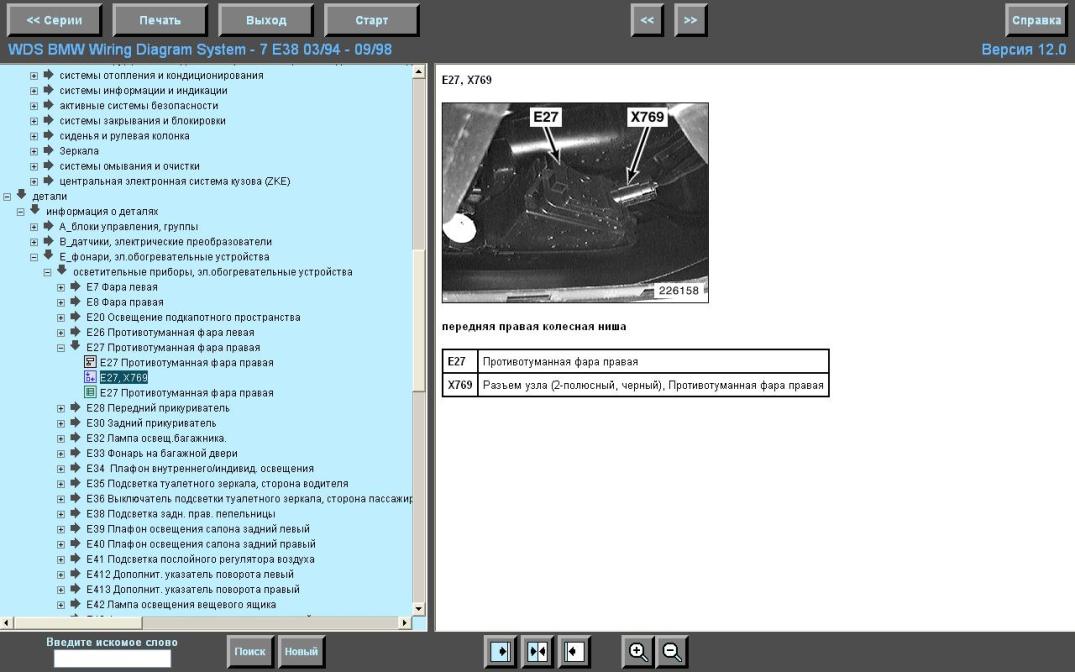Open the 'Справка' help button
This screenshot has height=672, width=1075.
tap(1036, 20)
